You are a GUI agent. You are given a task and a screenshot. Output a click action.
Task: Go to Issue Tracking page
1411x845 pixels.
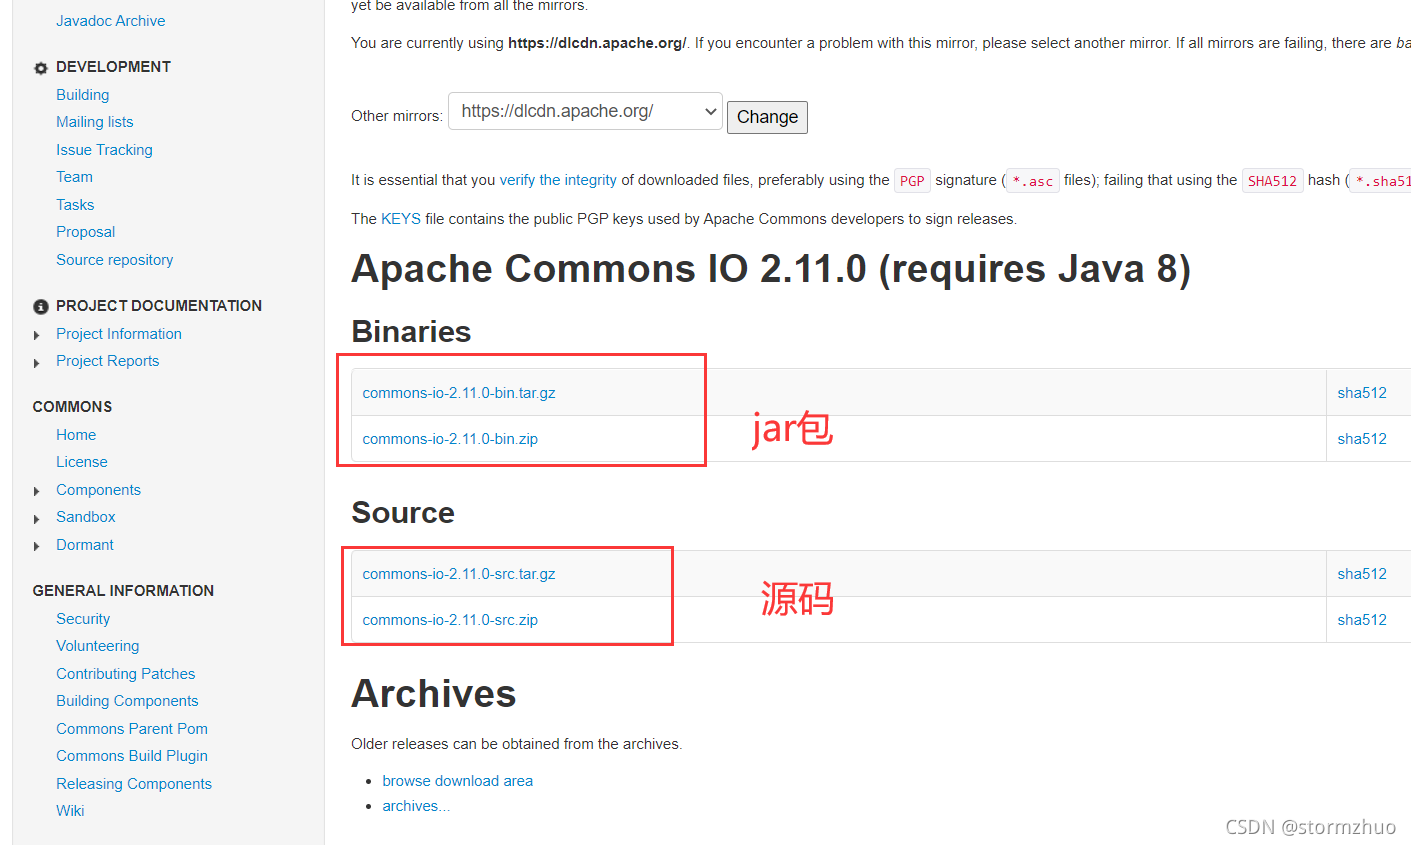pyautogui.click(x=104, y=150)
